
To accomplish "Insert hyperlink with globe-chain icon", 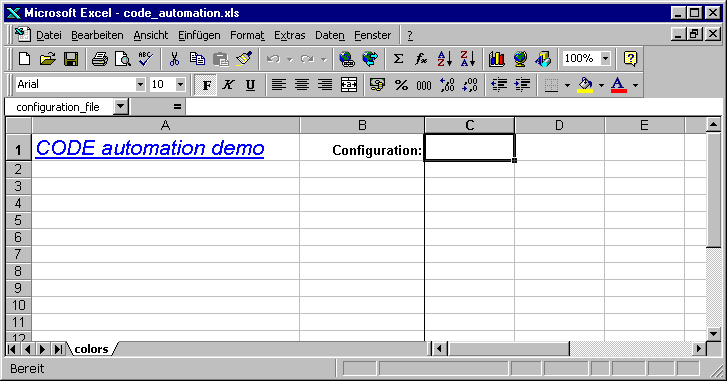I will click(x=346, y=59).
